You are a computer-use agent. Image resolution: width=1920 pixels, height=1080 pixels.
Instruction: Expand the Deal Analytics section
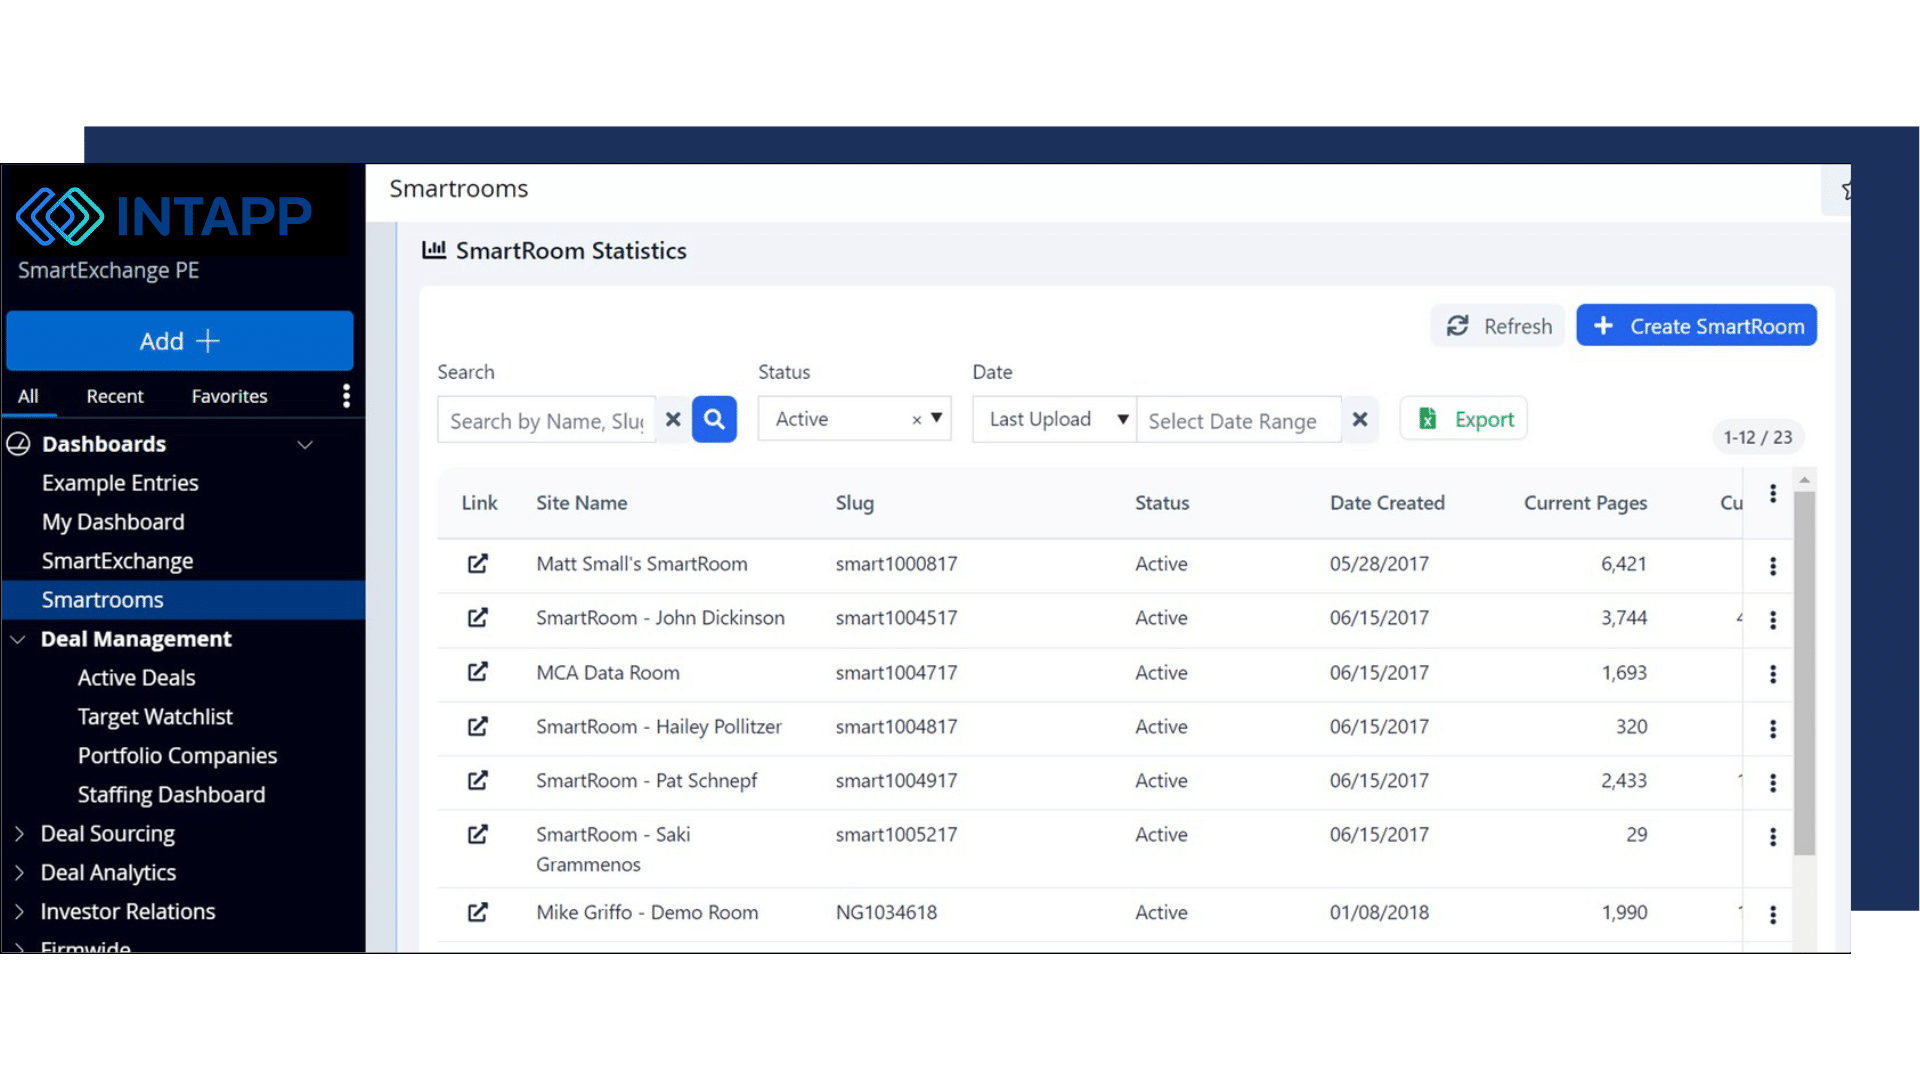point(19,873)
